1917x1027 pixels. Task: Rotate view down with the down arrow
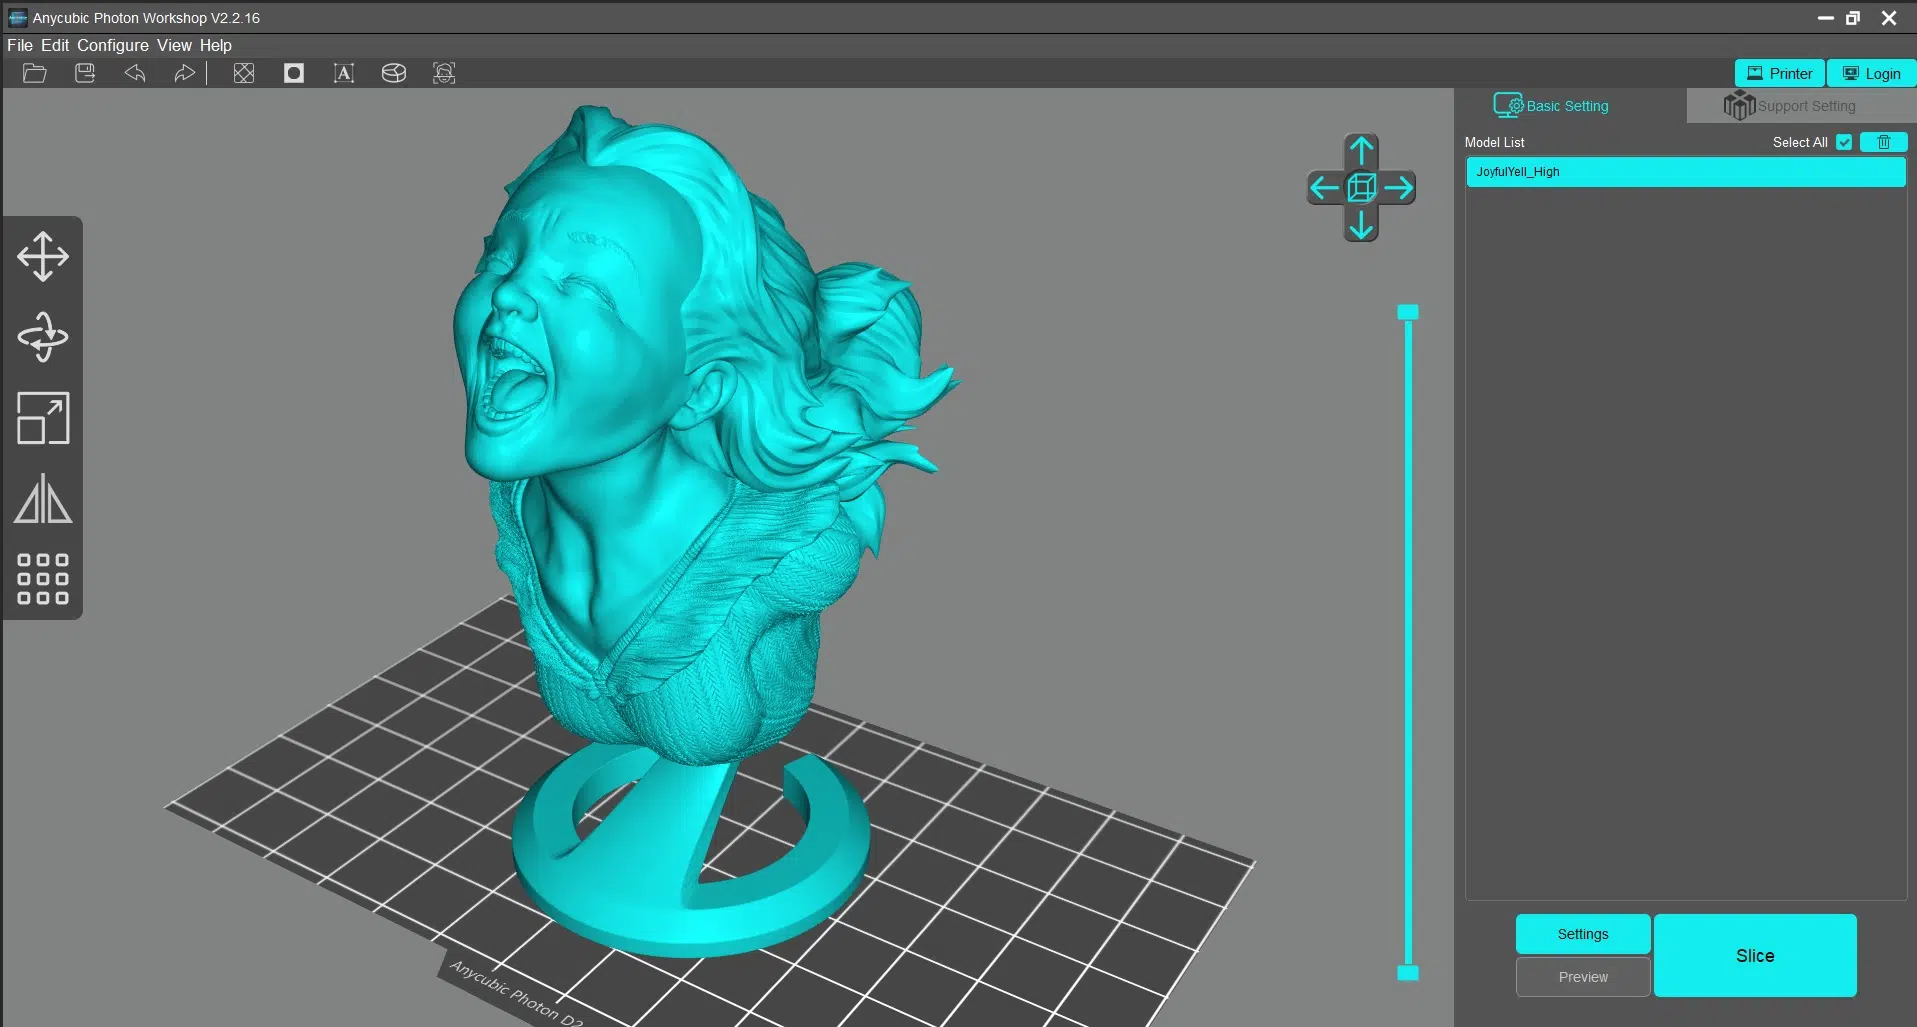pyautogui.click(x=1361, y=225)
